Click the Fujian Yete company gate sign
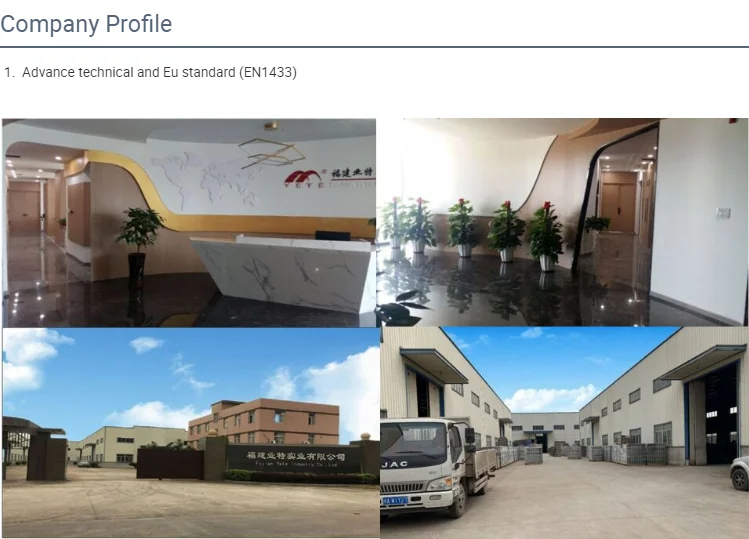The width and height of the screenshot is (749, 539). (296, 459)
